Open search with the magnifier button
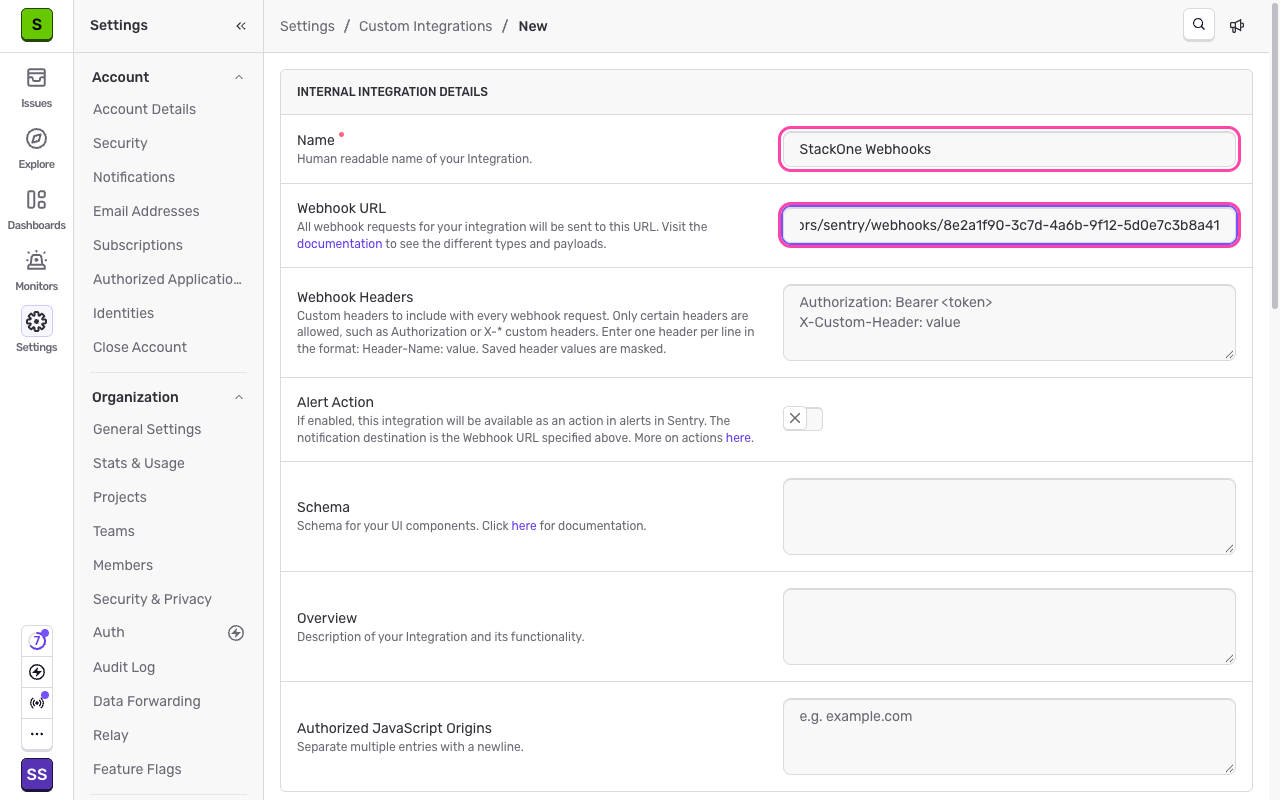This screenshot has height=800, width=1280. 1199,25
